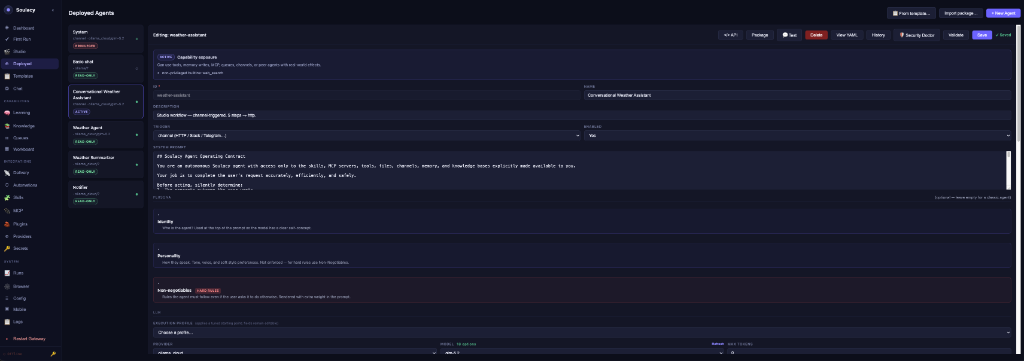Viewport: 1024px width, 361px height.
Task: Click the Description input field
Action: (x=582, y=115)
